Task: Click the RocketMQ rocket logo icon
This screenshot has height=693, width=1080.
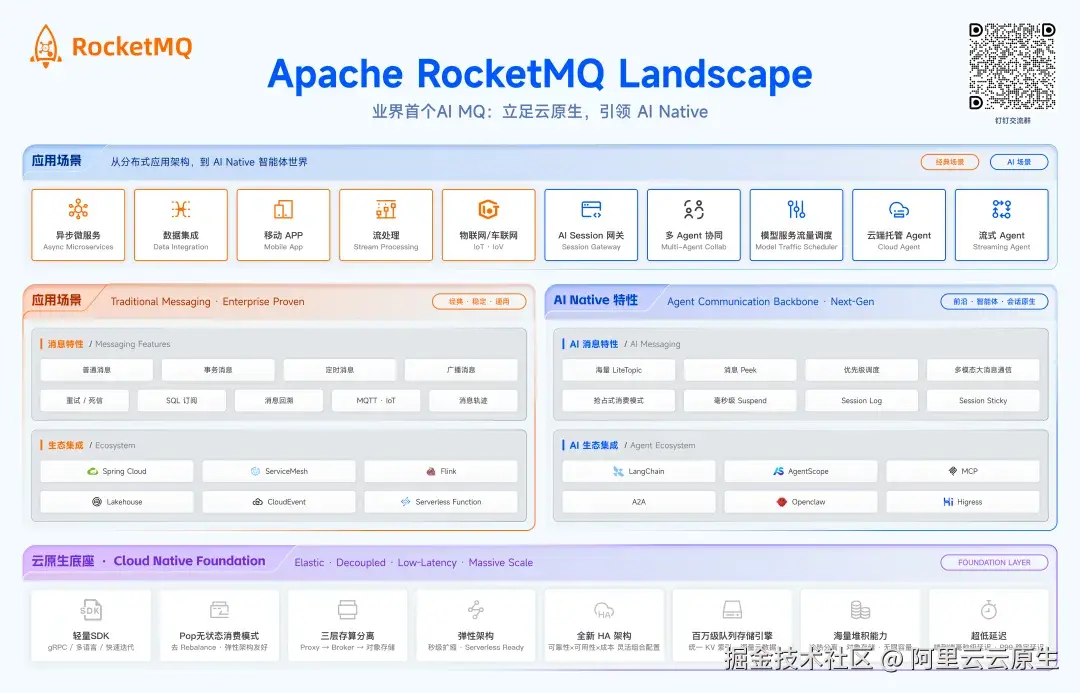Action: pos(45,47)
